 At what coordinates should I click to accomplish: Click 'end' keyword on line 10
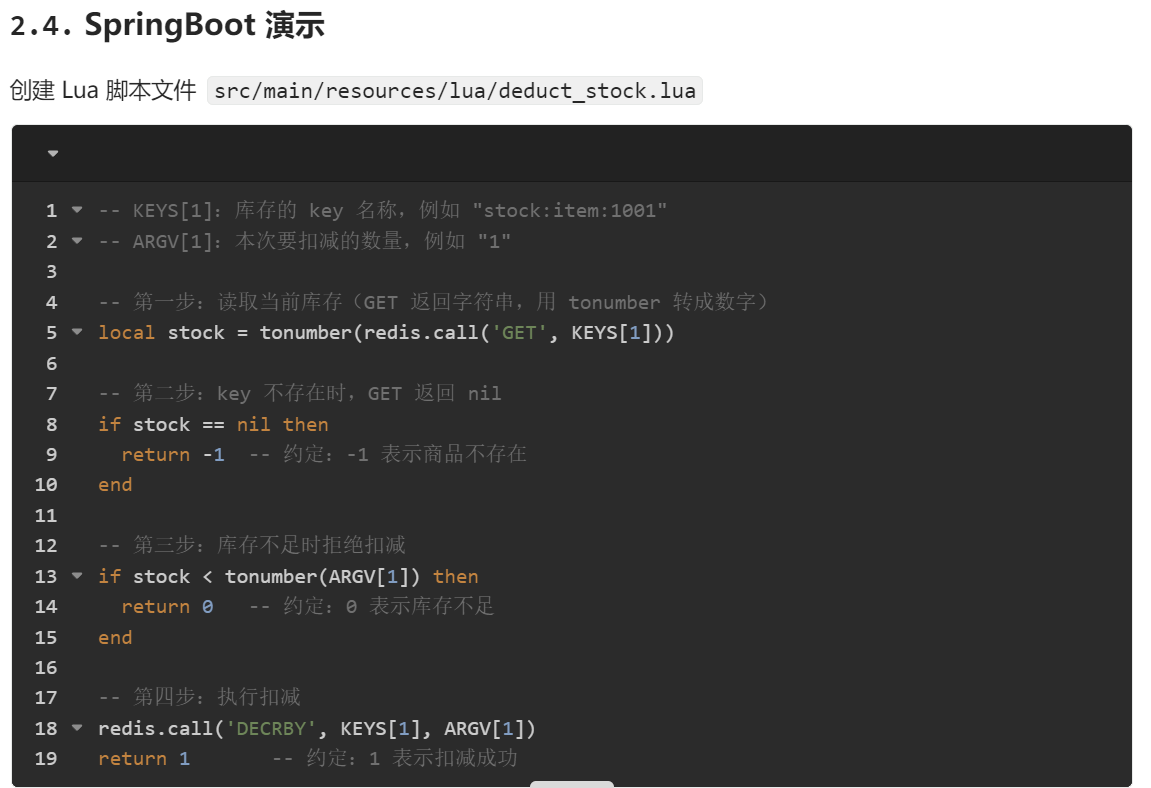pyautogui.click(x=115, y=485)
